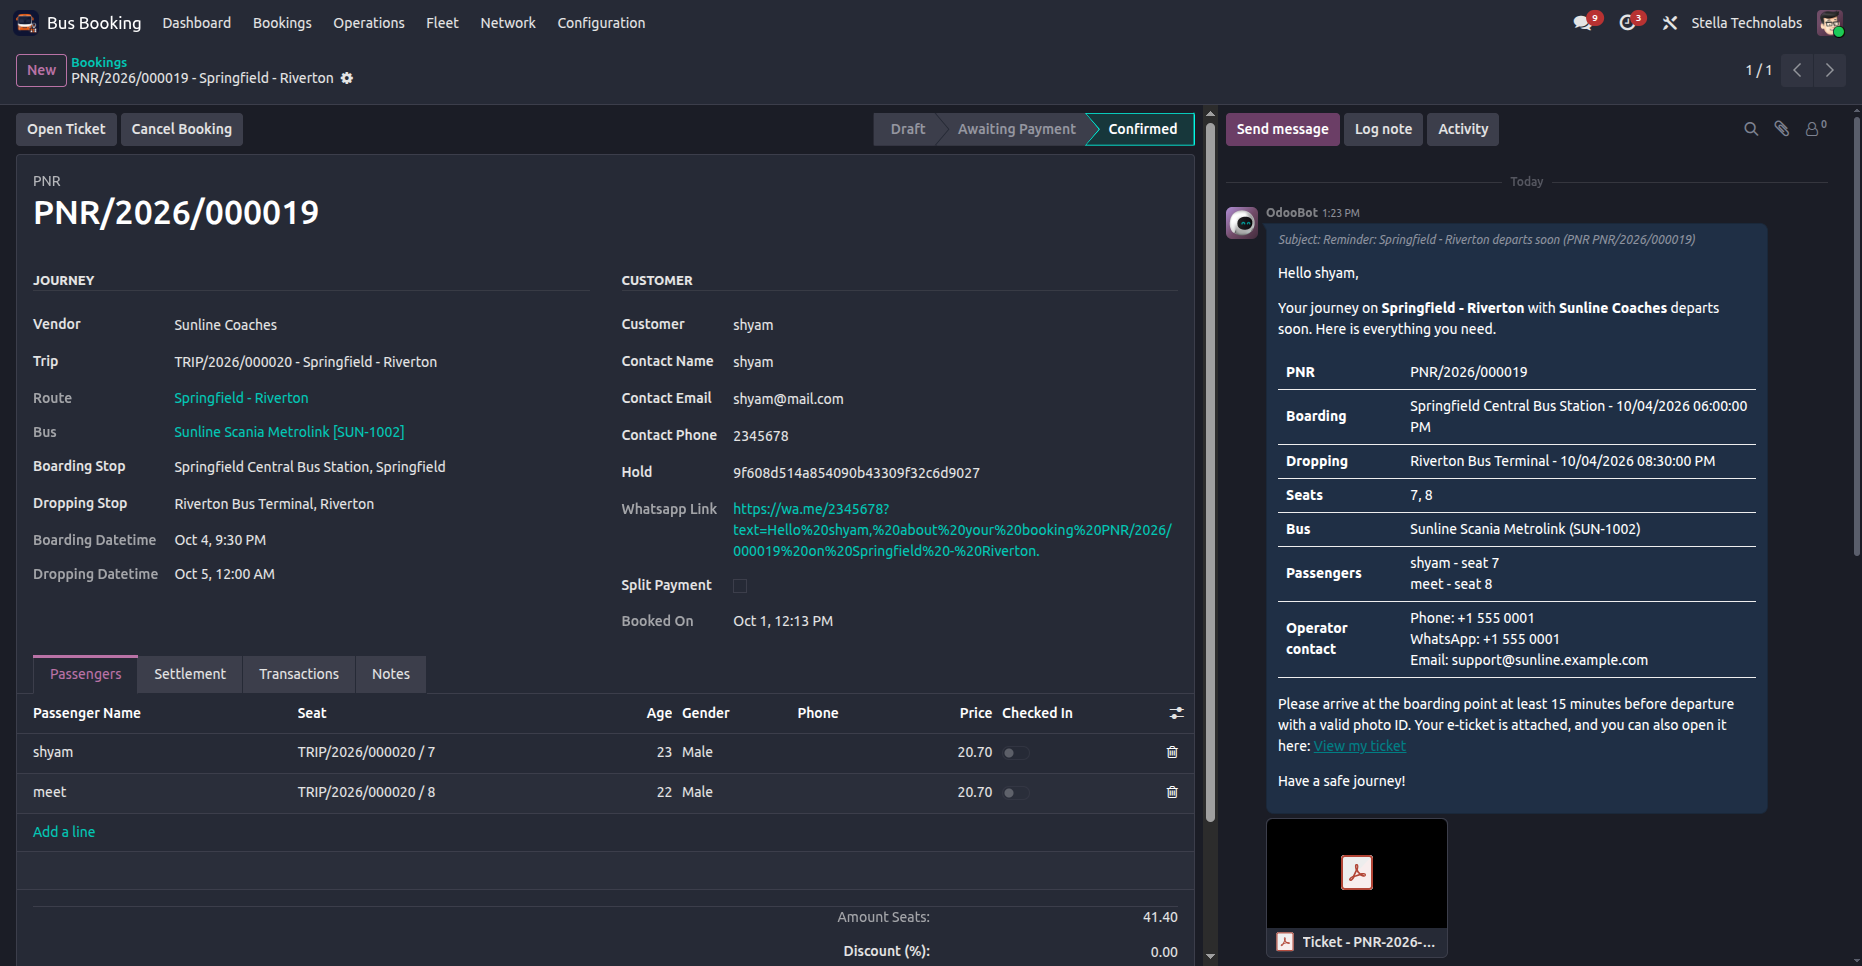Screen dimensions: 1862x966
Task: Open the Sunline Scania Metrolink bus link
Action: point(289,432)
